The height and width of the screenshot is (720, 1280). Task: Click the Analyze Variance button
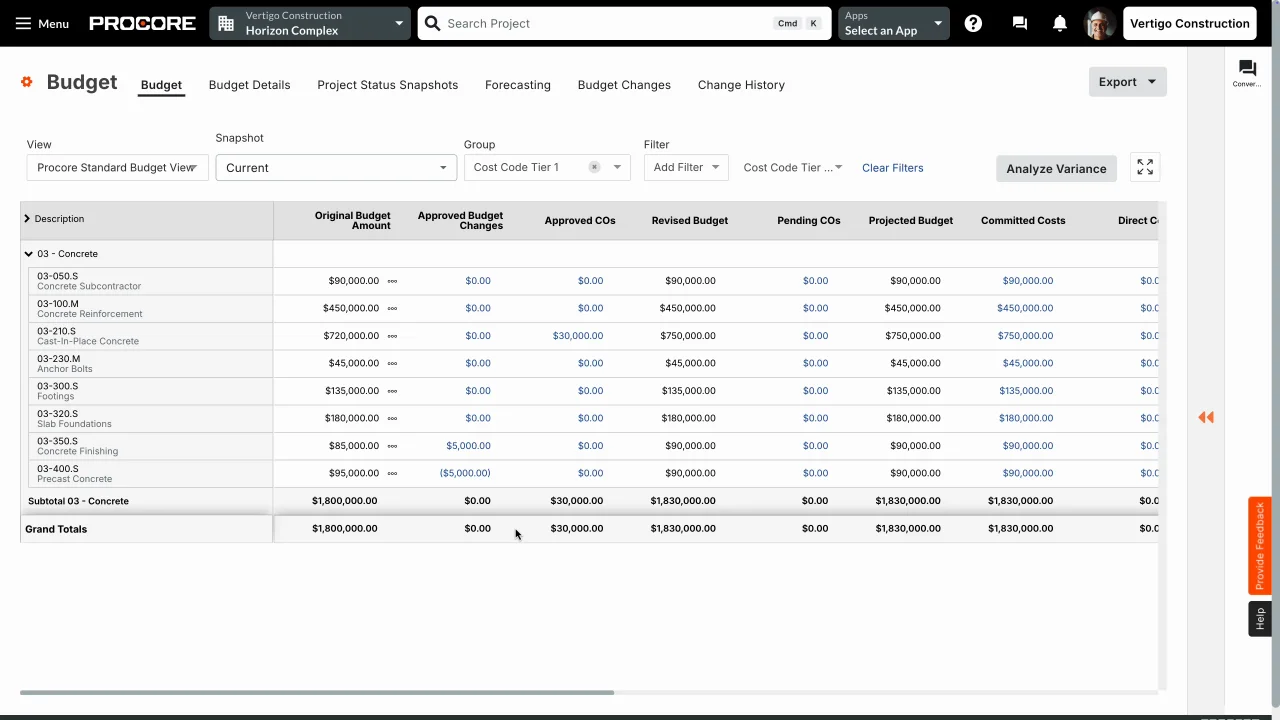[x=1056, y=169]
